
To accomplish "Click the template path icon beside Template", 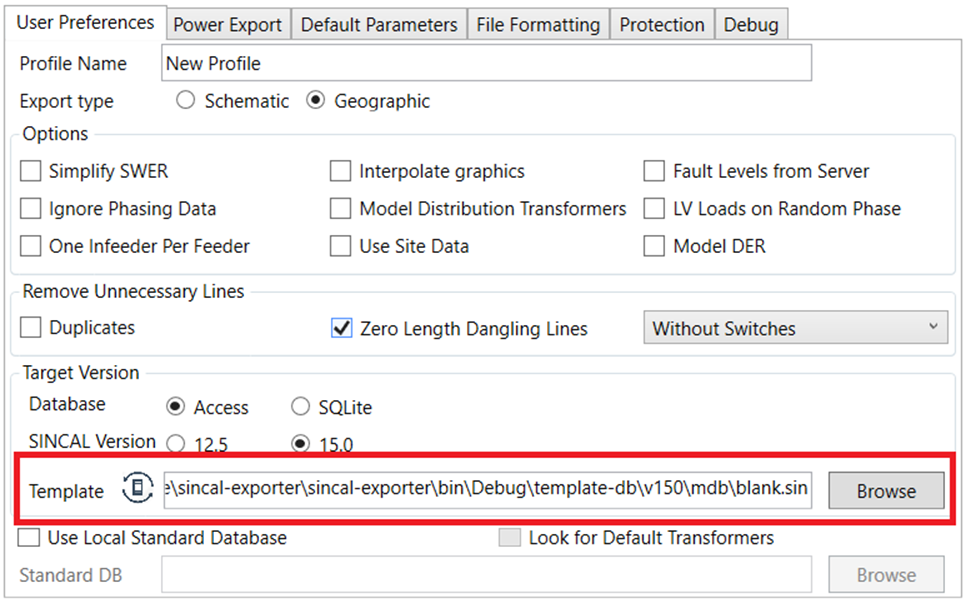I will coord(136,489).
